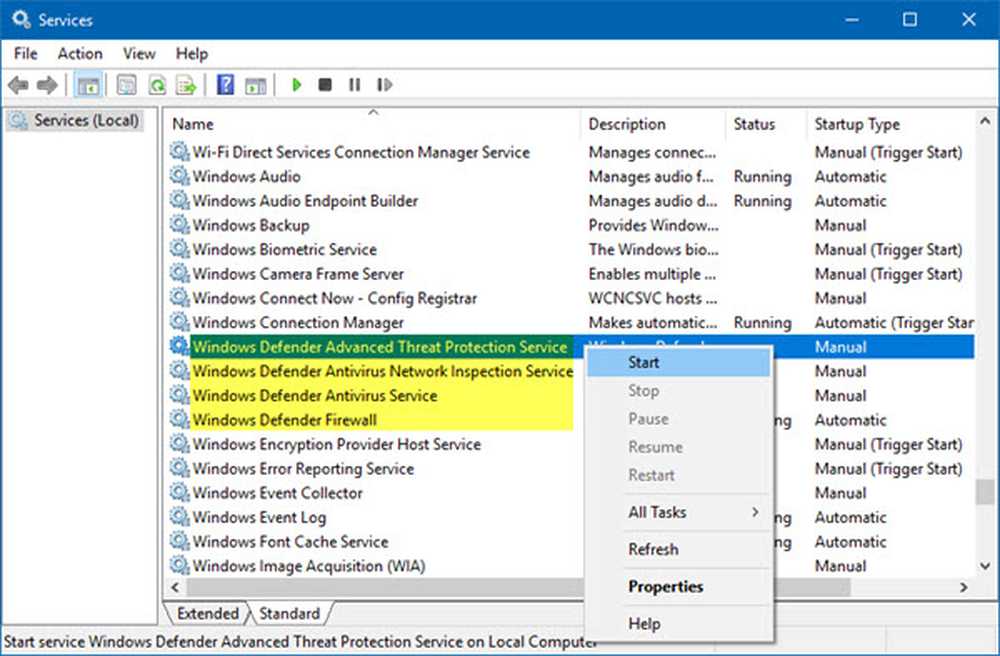
Task: Click the Pause Service toolbar icon
Action: tap(355, 85)
